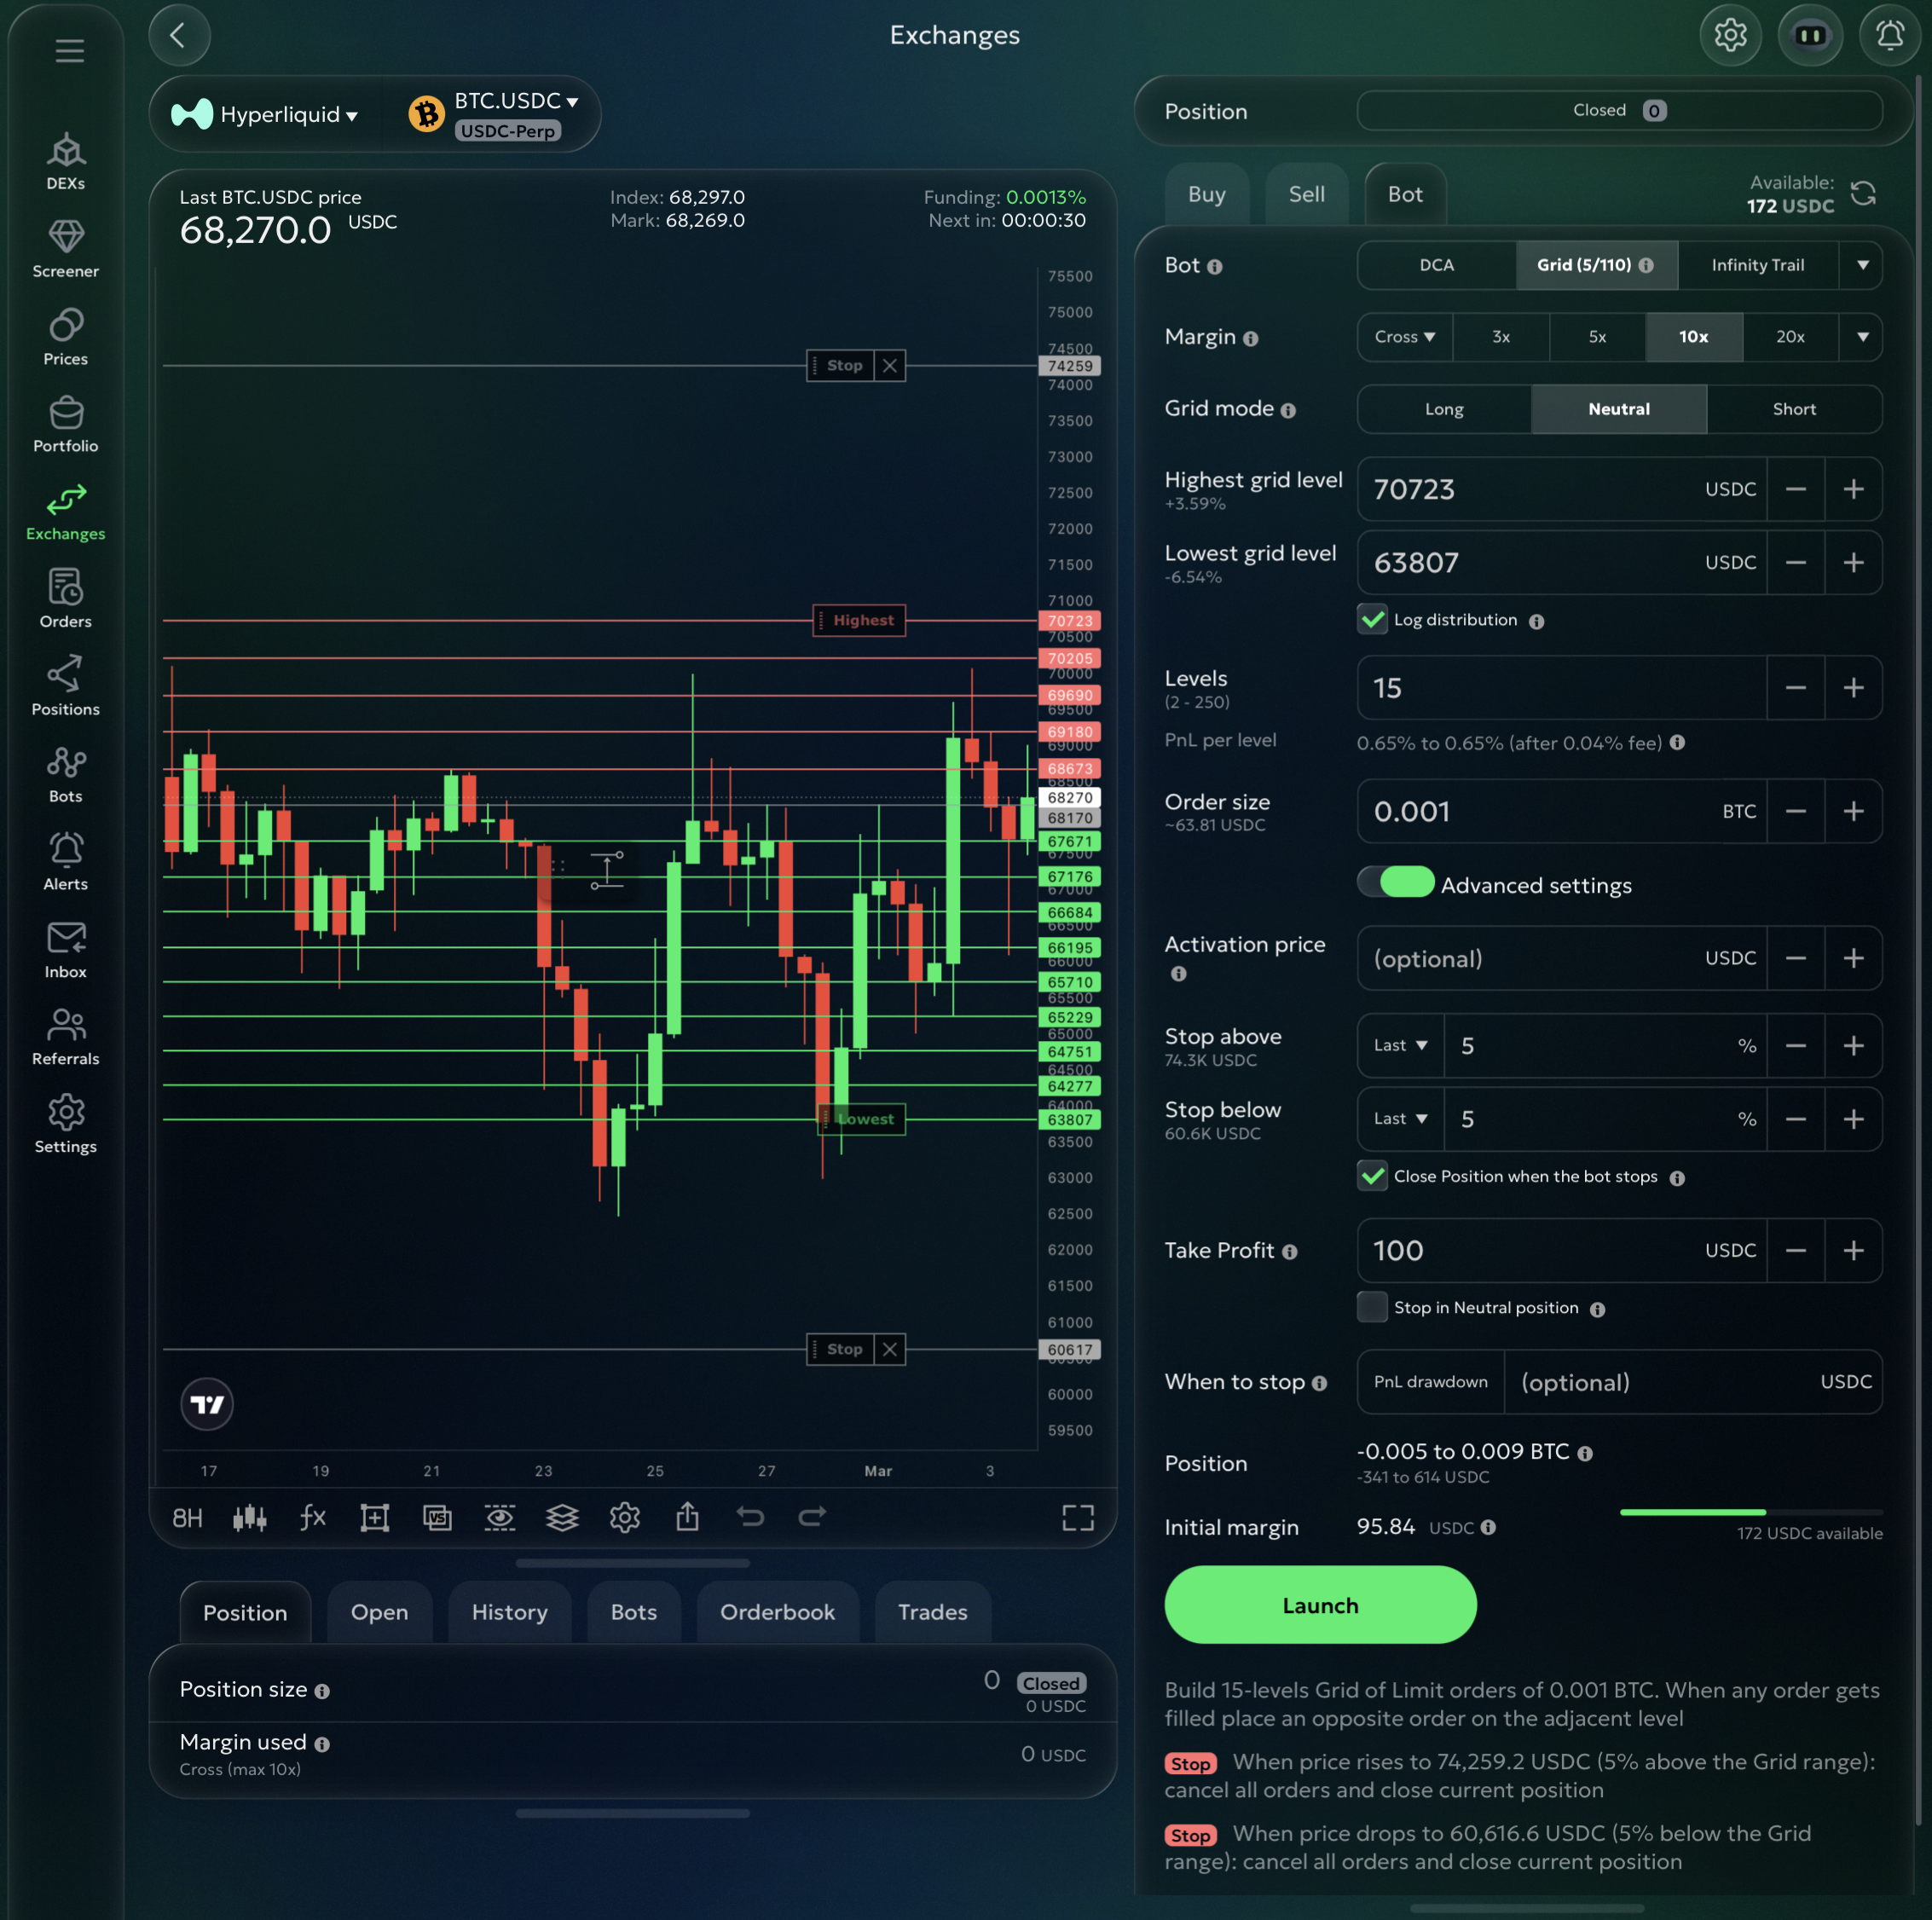Enable Stop in Neutral position checkbox
1932x1920 pixels.
click(1372, 1307)
